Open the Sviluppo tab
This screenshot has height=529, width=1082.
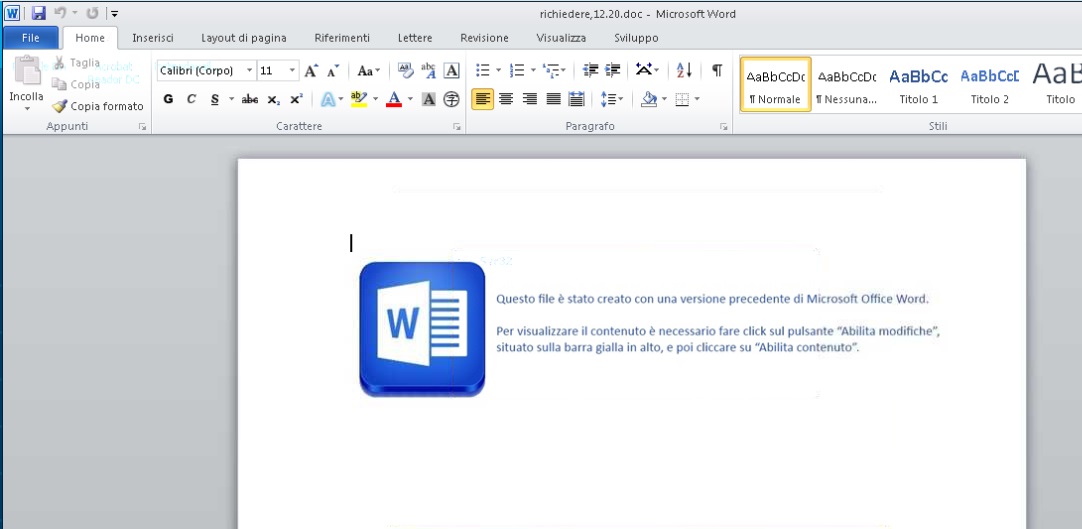coord(636,38)
